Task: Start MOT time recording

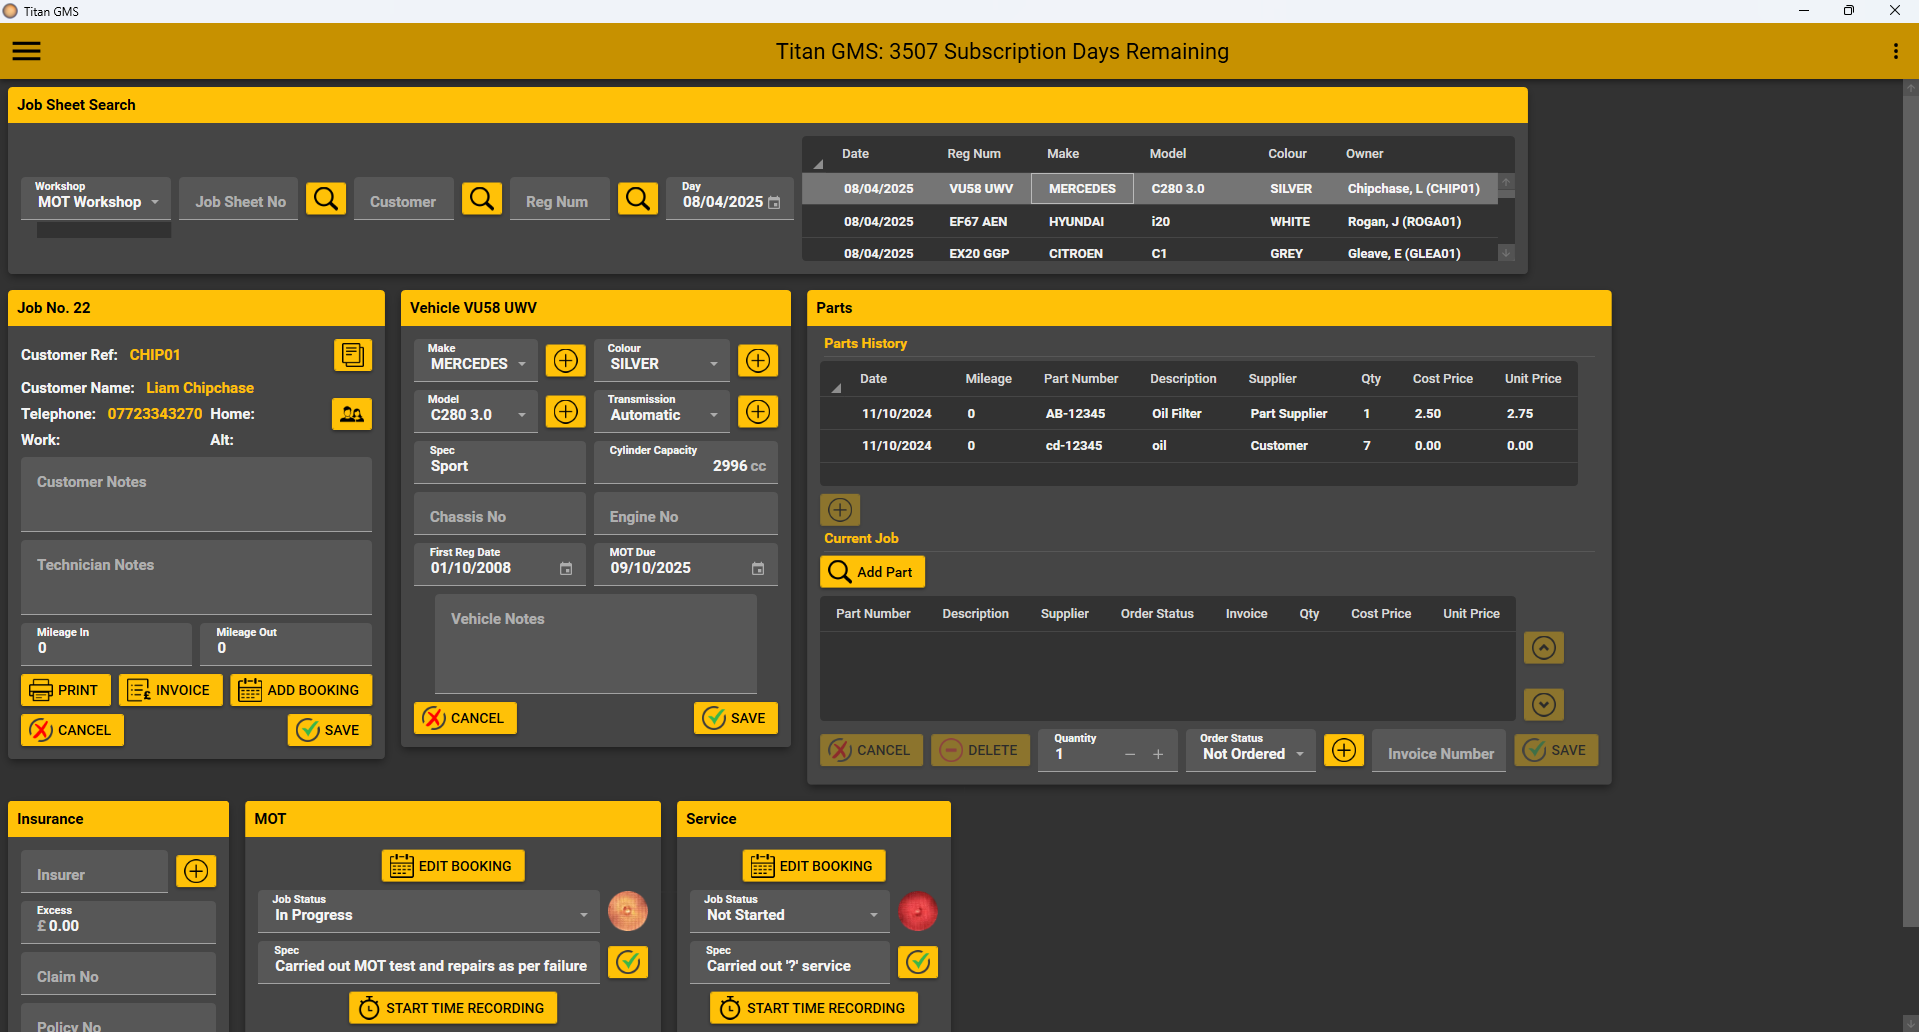Action: pyautogui.click(x=453, y=1008)
